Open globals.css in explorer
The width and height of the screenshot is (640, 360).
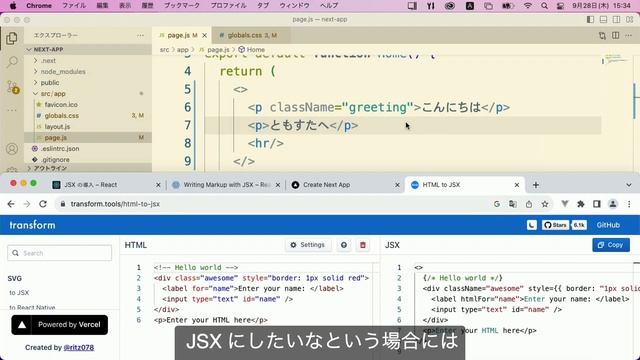click(88, 116)
